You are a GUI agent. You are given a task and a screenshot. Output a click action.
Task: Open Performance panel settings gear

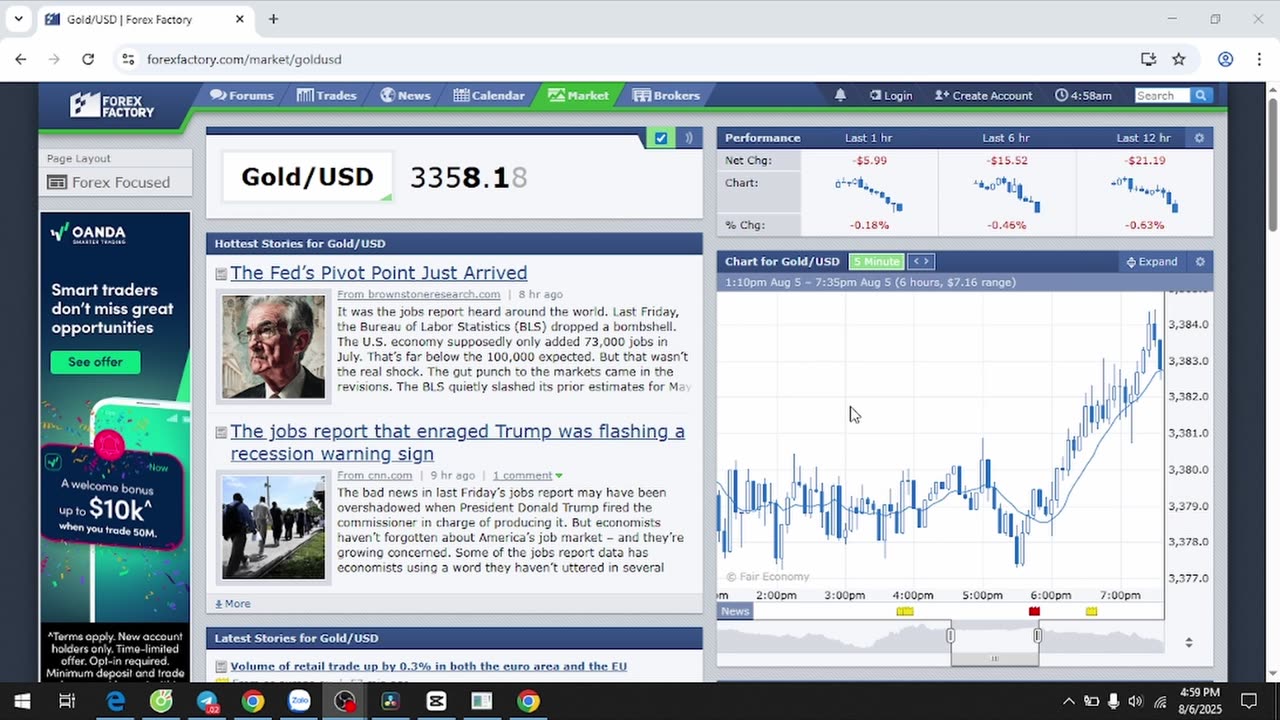[1199, 138]
